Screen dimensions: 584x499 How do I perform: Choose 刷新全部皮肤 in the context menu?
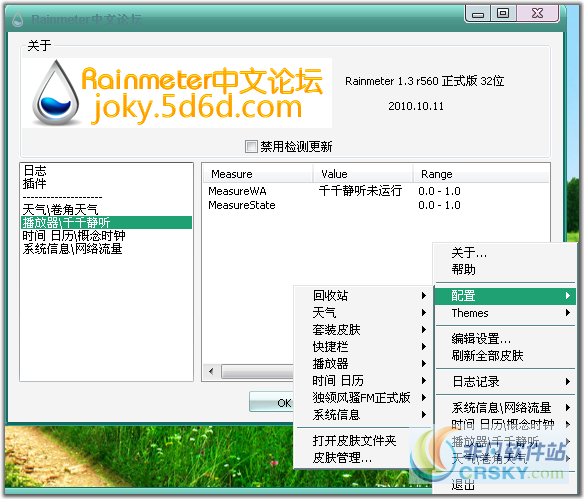click(505, 356)
